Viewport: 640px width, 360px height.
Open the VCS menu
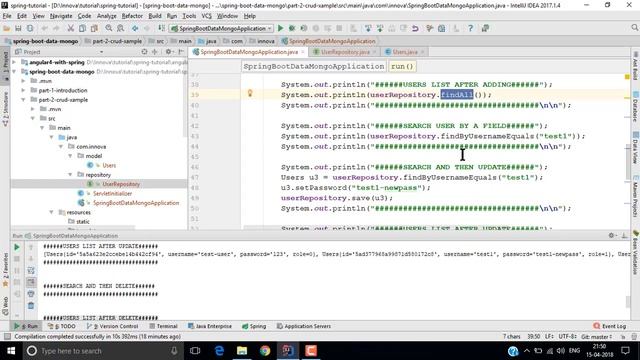(207, 16)
